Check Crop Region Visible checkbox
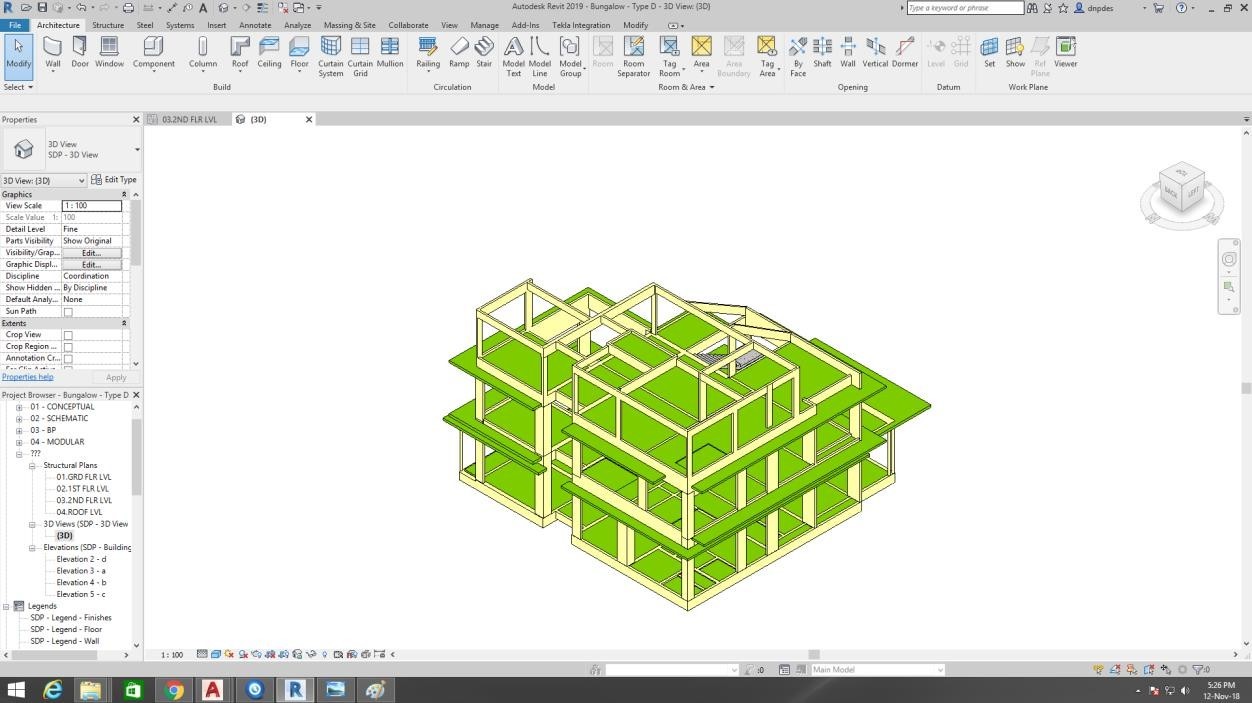The image size is (1252, 703). [68, 347]
